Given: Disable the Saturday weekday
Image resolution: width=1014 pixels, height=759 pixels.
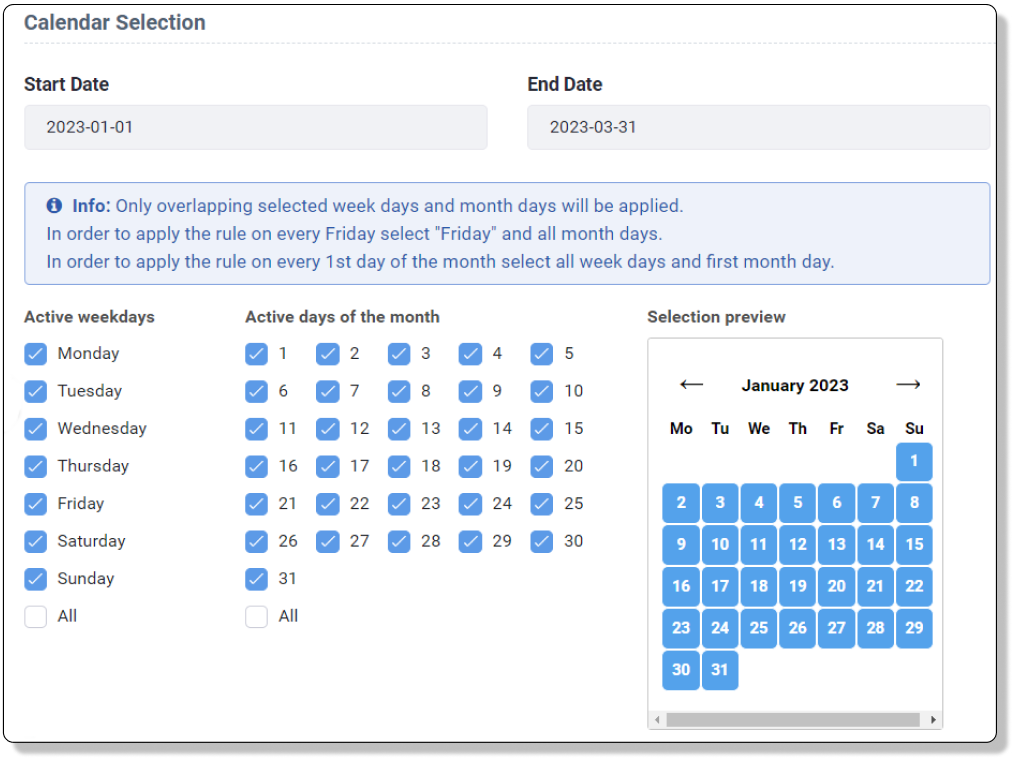Looking at the screenshot, I should click(x=36, y=541).
